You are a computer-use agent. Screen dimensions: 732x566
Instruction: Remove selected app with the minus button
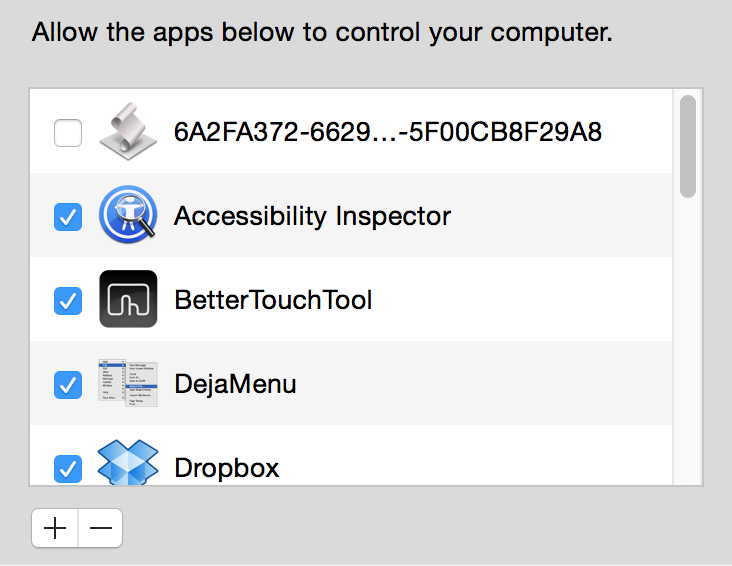pos(101,528)
